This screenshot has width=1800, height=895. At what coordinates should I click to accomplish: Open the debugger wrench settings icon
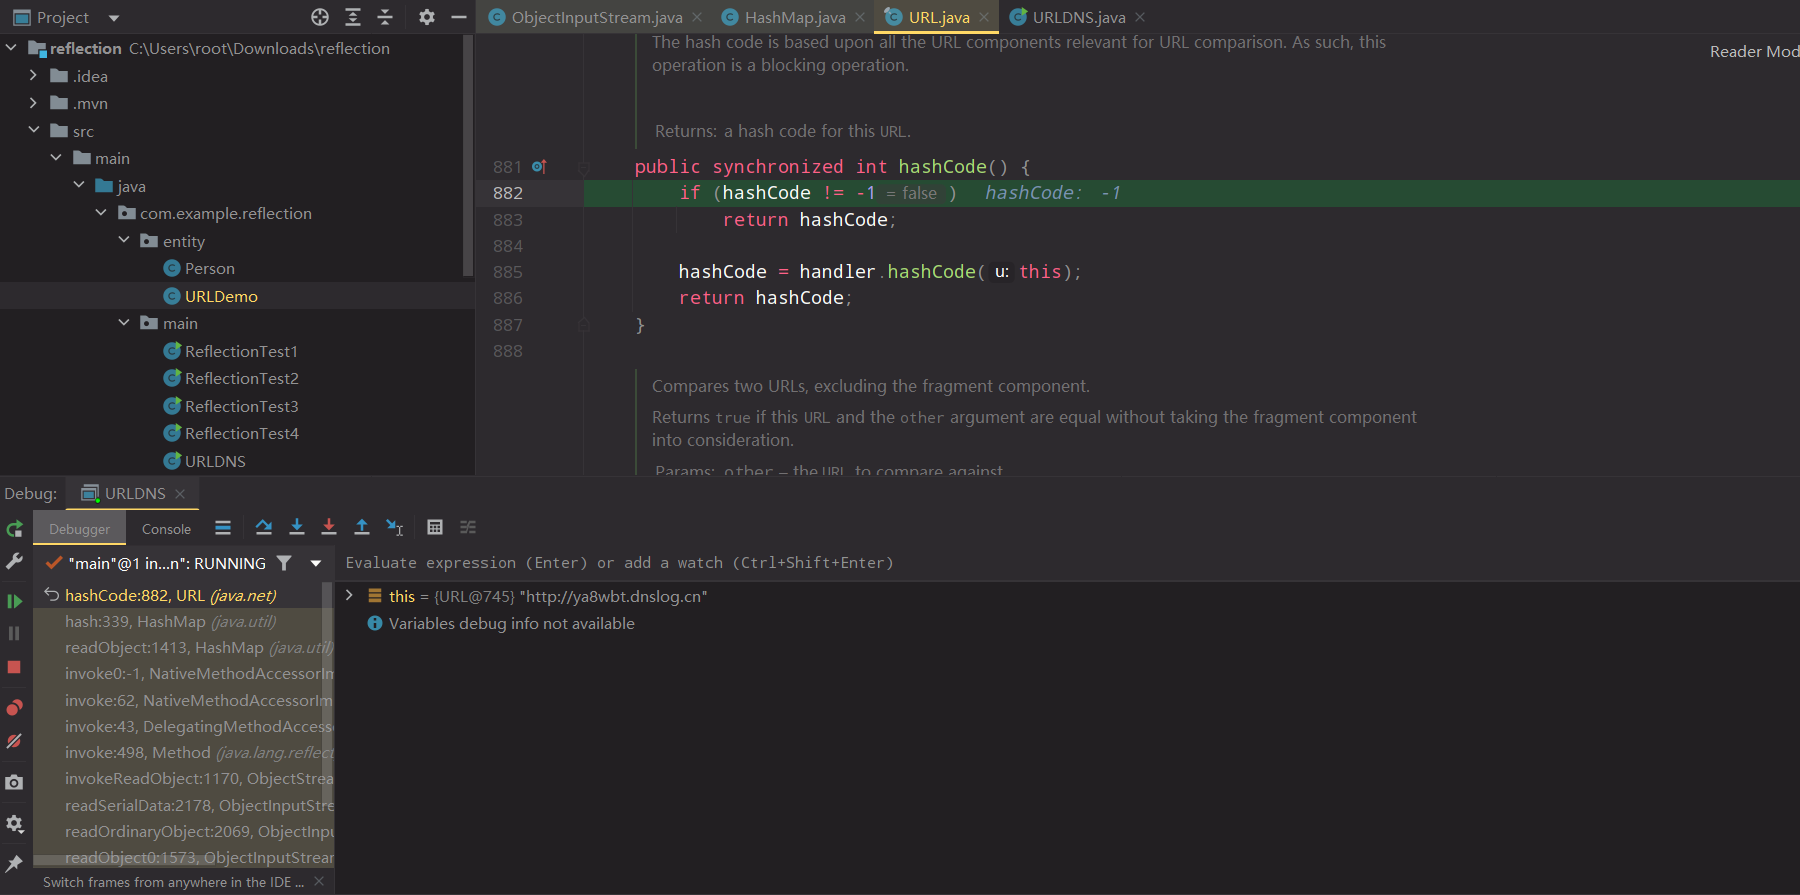click(x=14, y=563)
